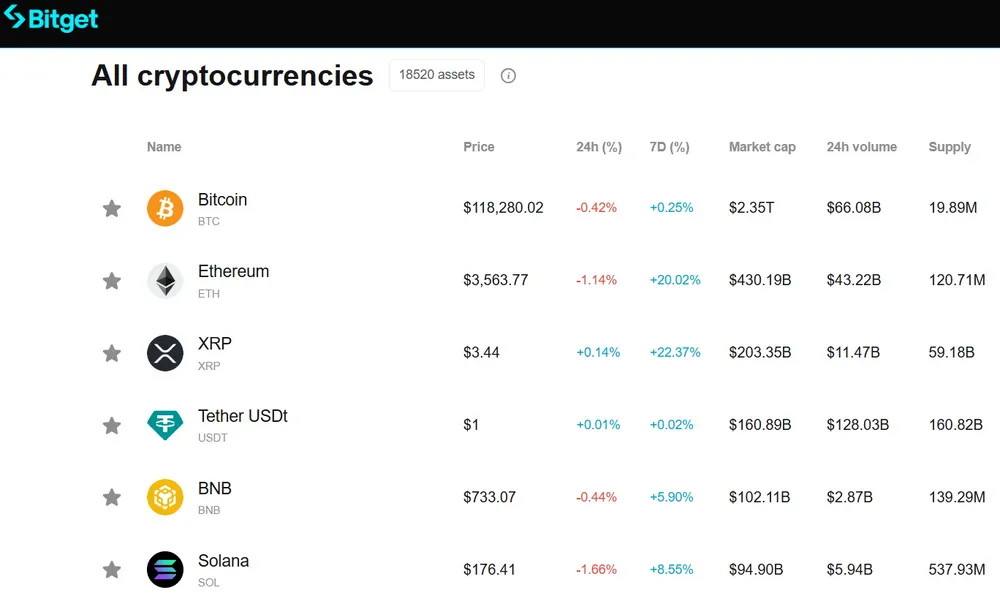
Task: Sort by the Supply column header
Action: tap(950, 147)
